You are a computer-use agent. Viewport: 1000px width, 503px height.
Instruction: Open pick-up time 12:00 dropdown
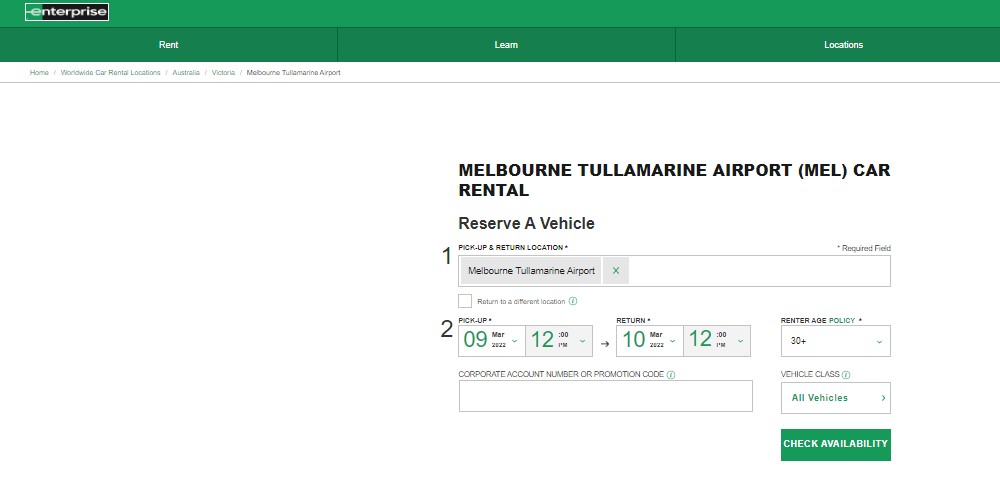pyautogui.click(x=559, y=341)
